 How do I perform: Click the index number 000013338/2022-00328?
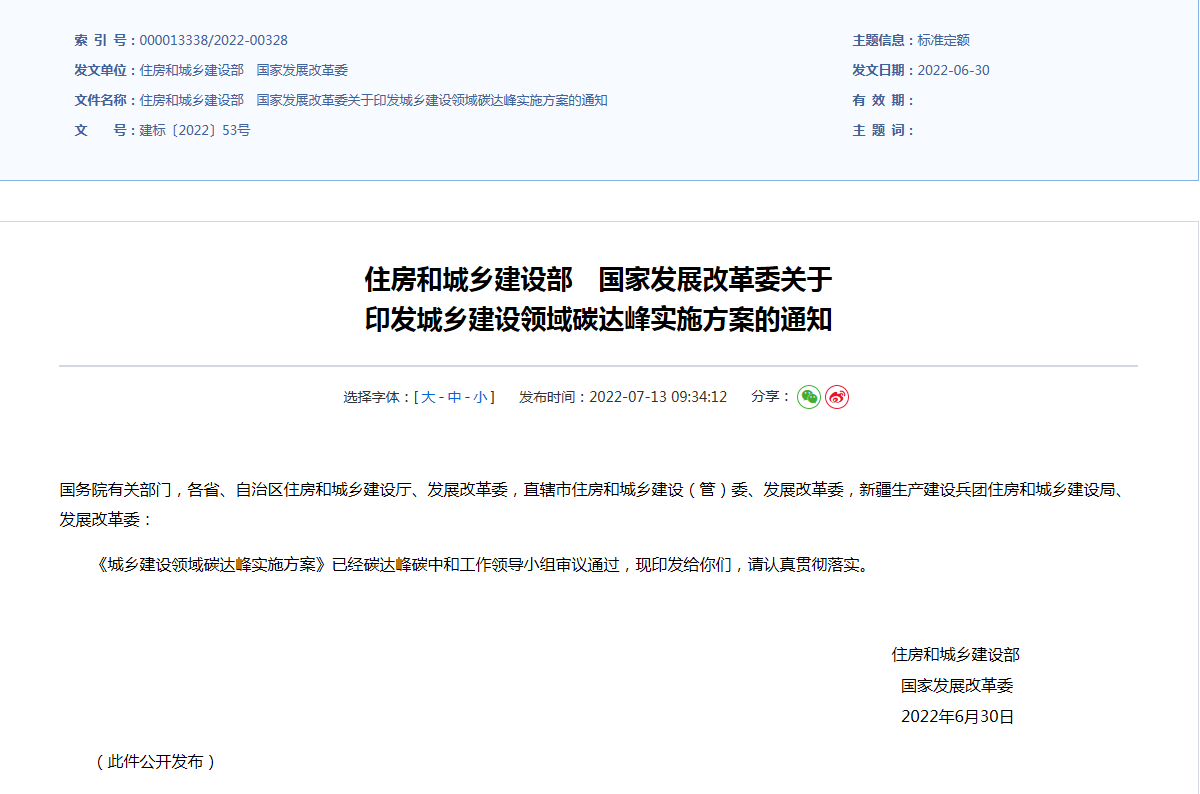click(x=213, y=41)
